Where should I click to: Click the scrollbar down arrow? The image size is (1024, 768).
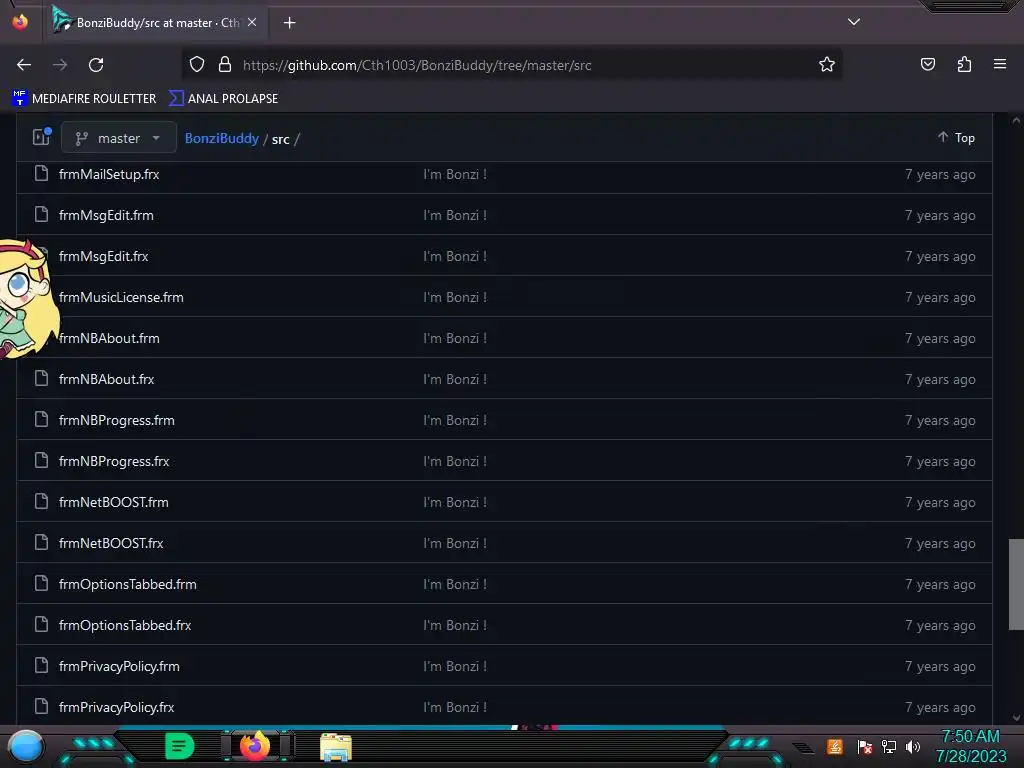pyautogui.click(x=1016, y=718)
